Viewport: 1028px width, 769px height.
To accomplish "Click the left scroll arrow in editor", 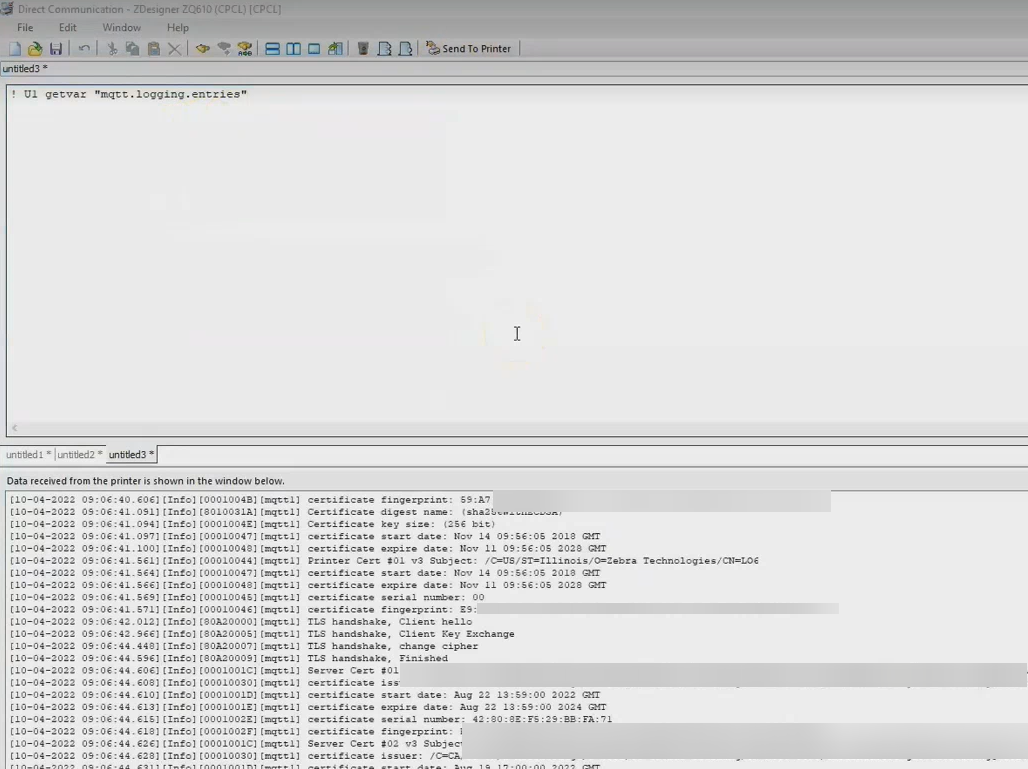I will [14, 428].
